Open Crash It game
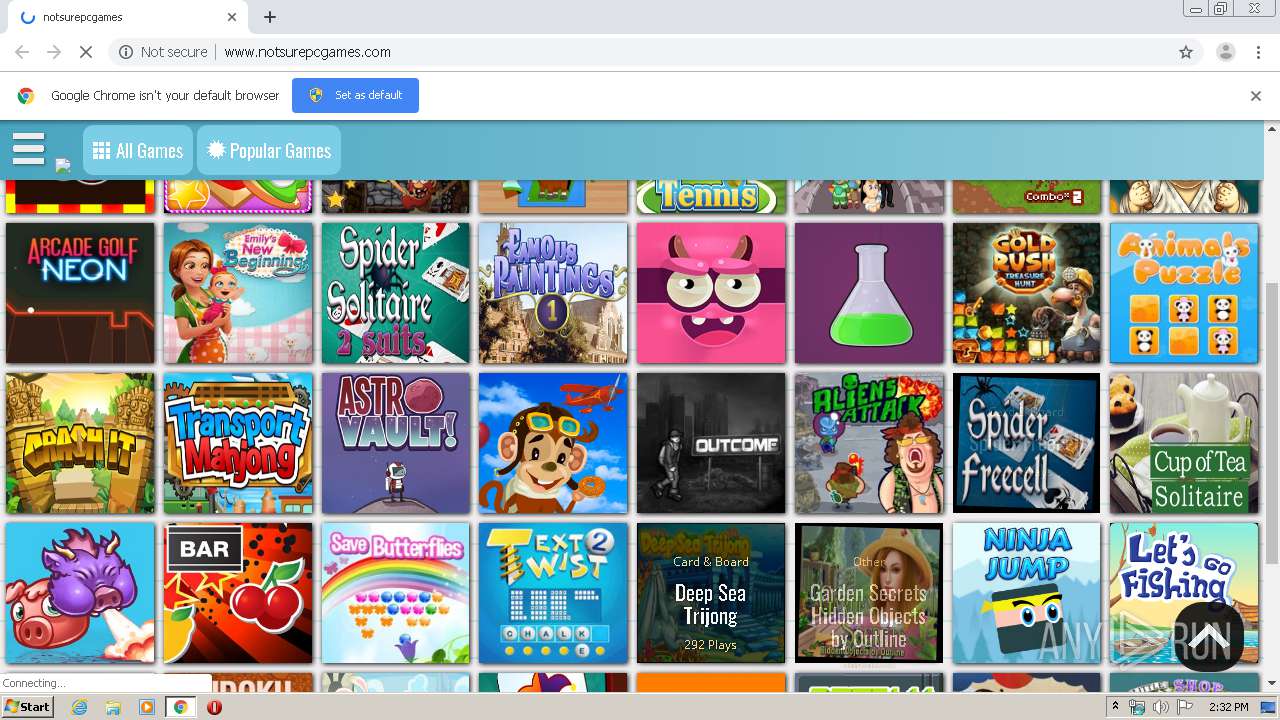The height and width of the screenshot is (720, 1280). click(x=80, y=443)
